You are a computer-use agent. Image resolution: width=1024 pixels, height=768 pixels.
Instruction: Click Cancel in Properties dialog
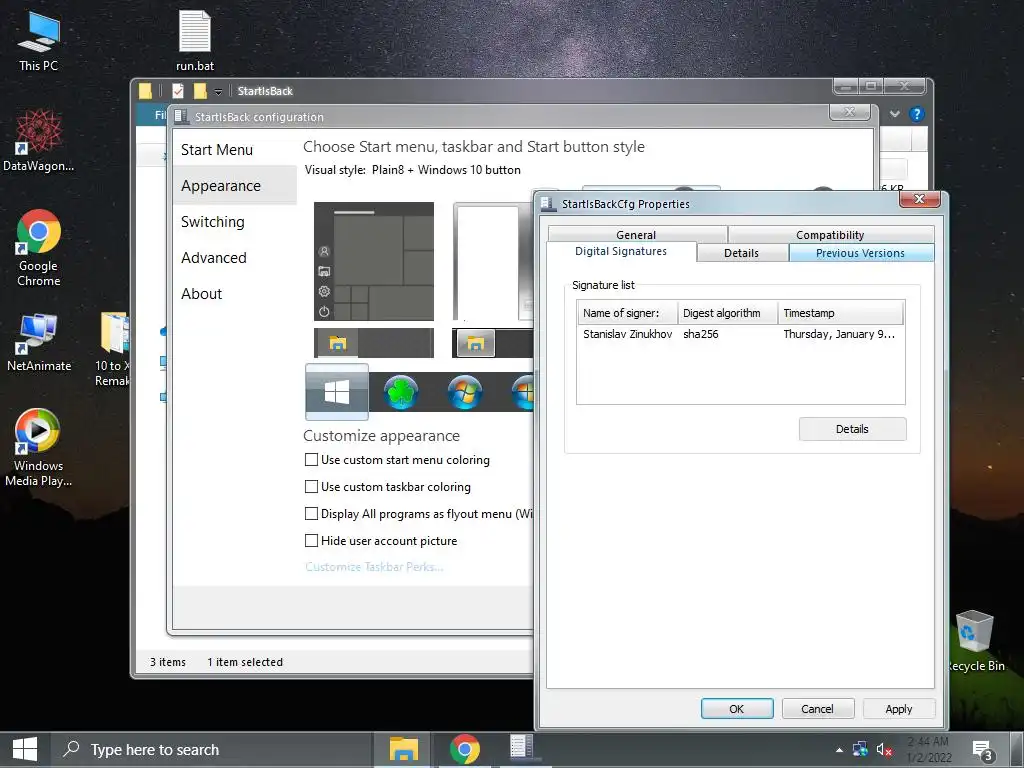818,709
